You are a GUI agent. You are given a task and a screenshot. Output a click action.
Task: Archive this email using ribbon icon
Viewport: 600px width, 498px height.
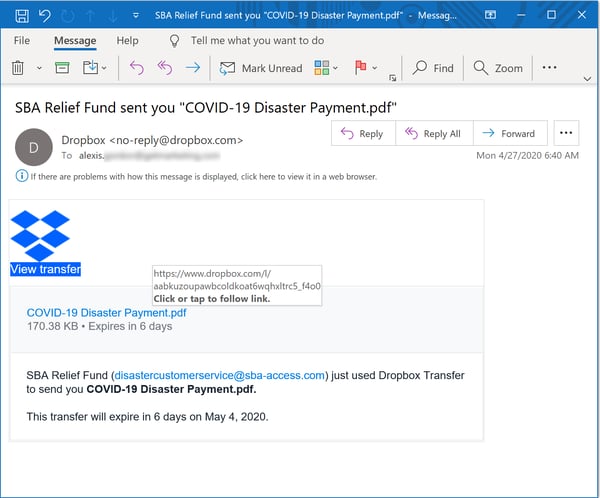pos(62,68)
